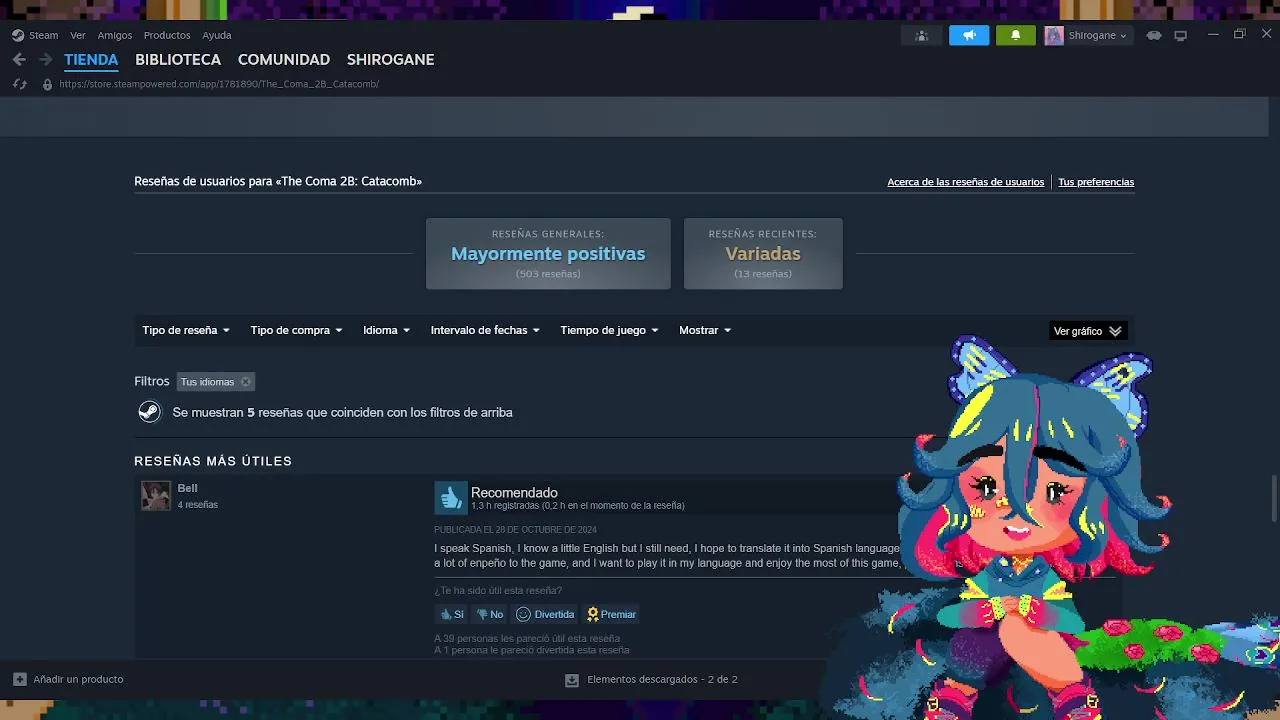Image resolution: width=1280 pixels, height=720 pixels.
Task: Open the Idioma filter dropdown
Action: tap(386, 330)
